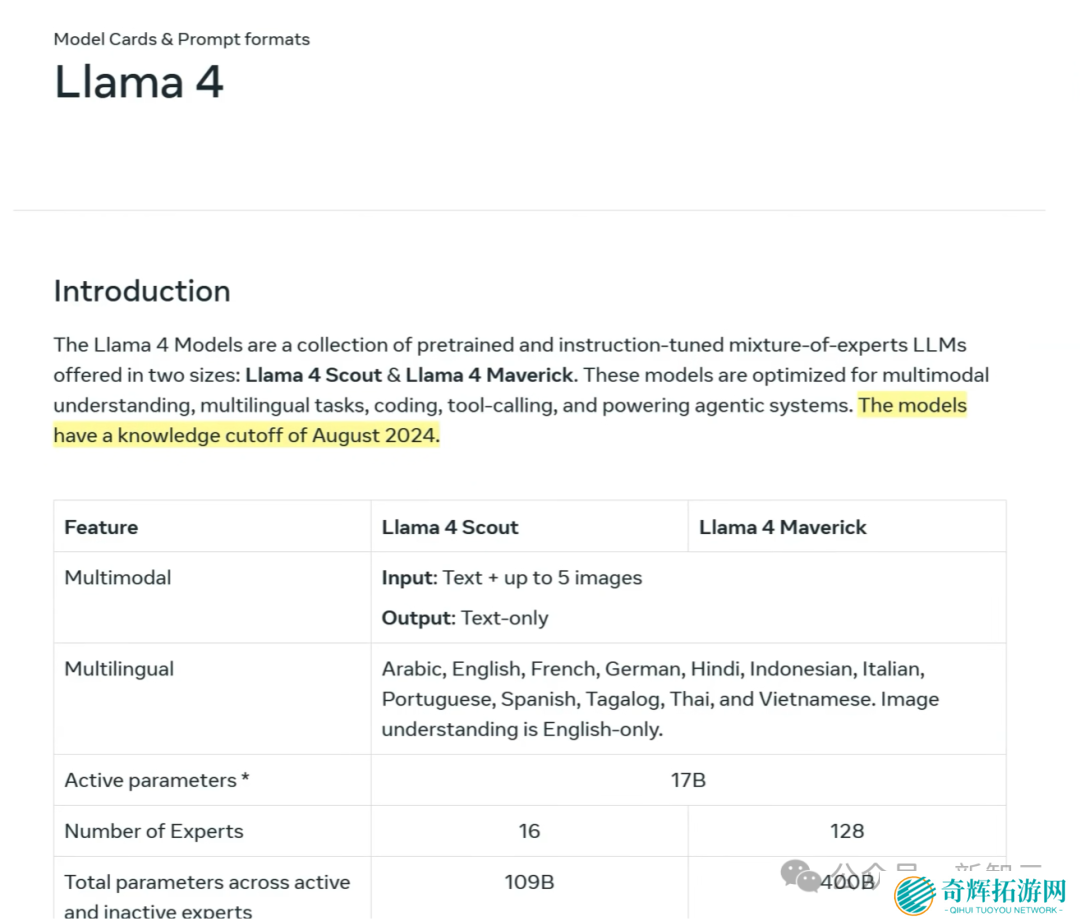Viewport: 1080px width, 921px height.
Task: Click the Multilingual row label
Action: click(119, 669)
